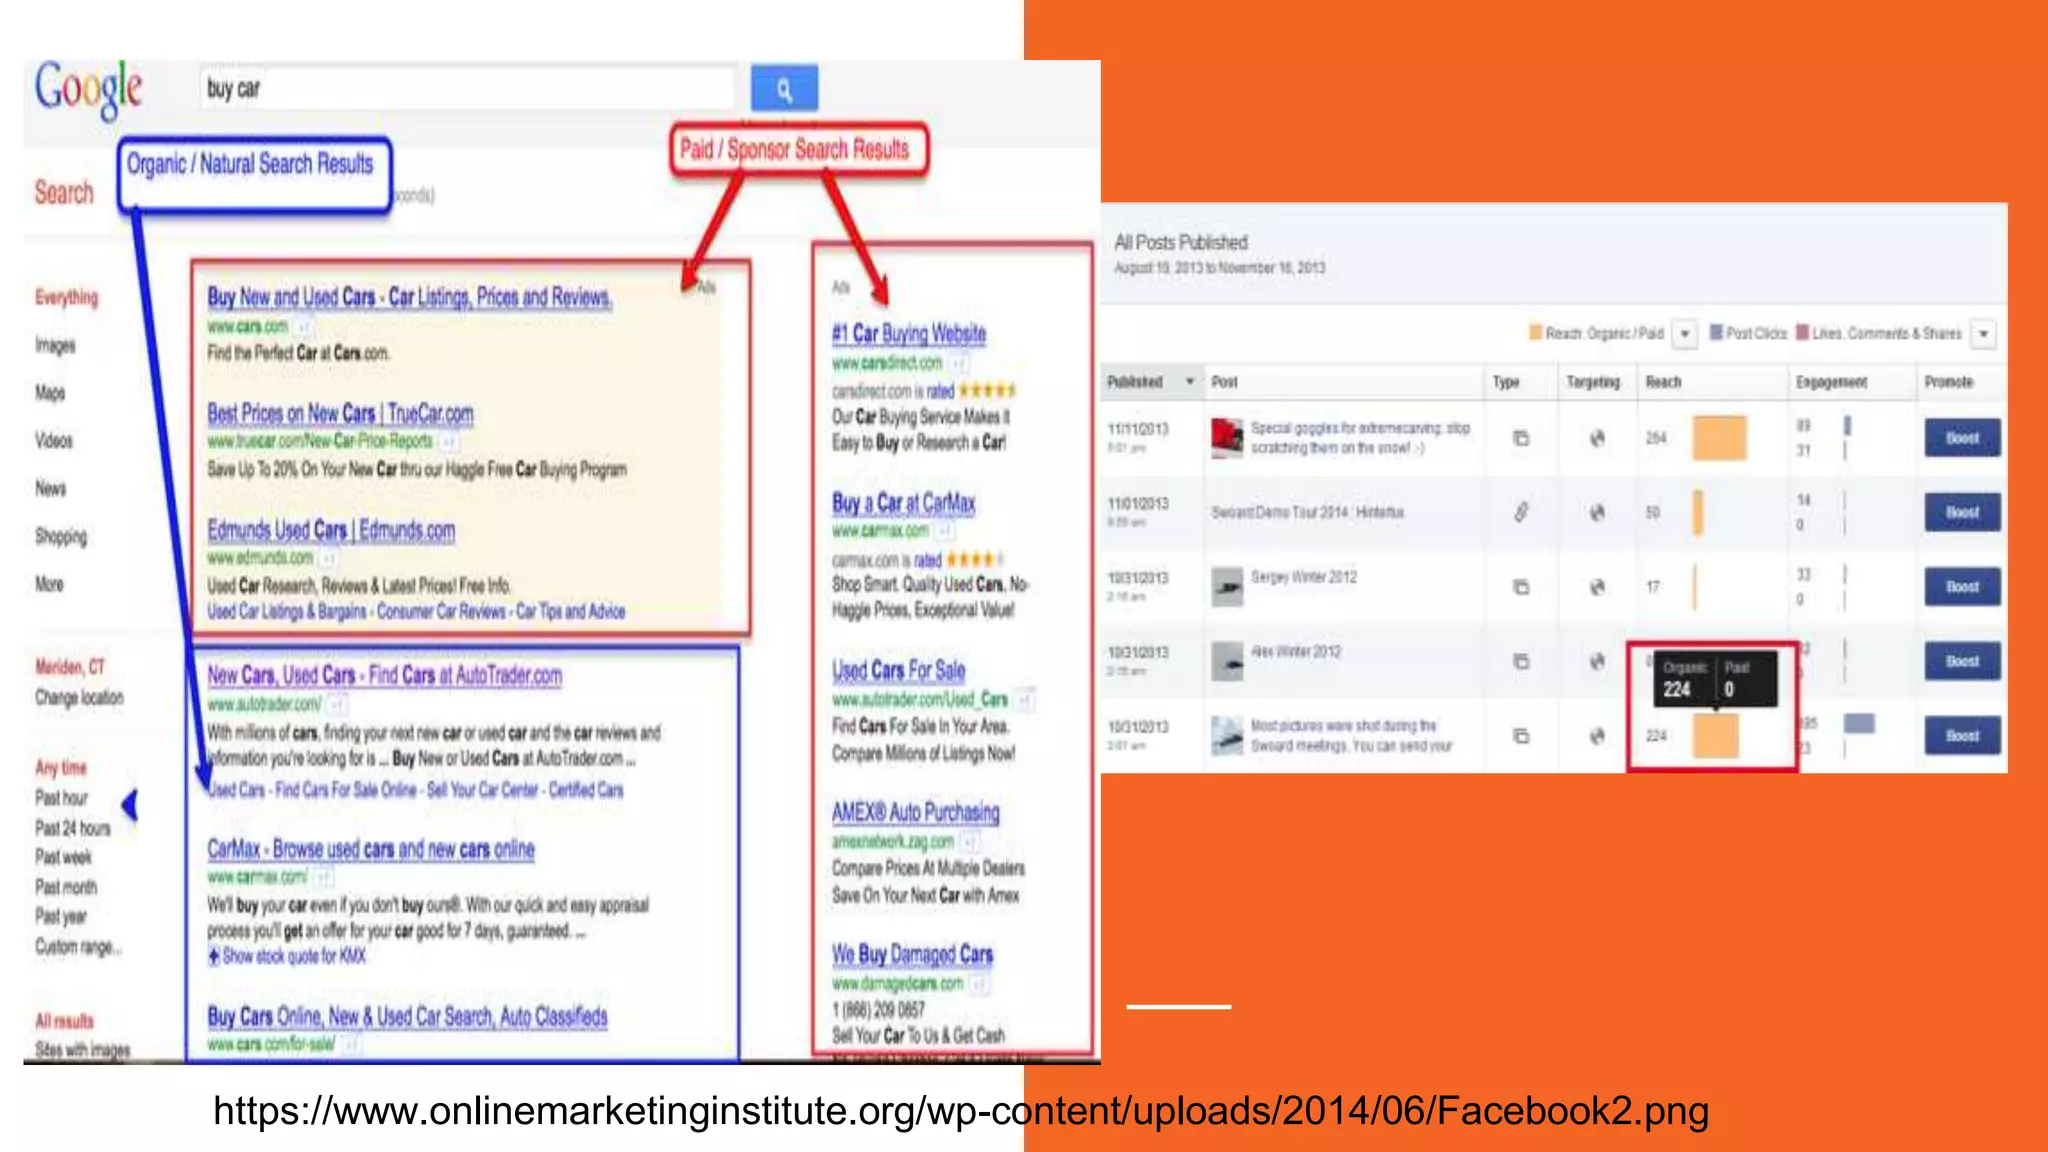2048x1152 pixels.
Task: Choose the Past 24 hours time filter
Action: click(72, 828)
